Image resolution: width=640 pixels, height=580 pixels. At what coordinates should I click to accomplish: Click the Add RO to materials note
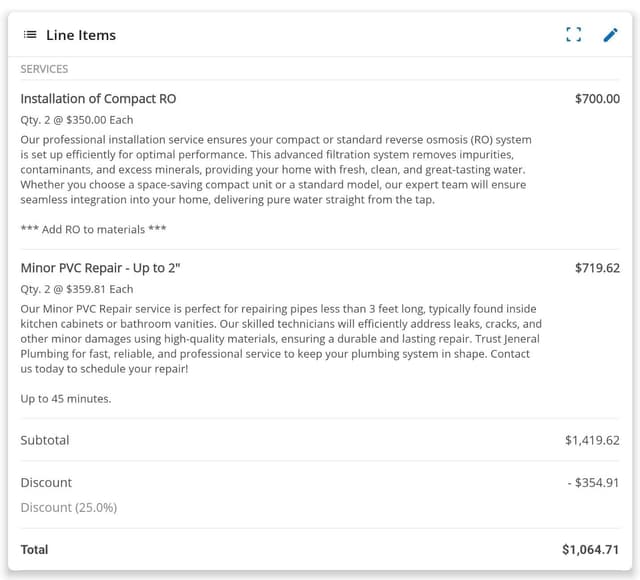[x=94, y=229]
